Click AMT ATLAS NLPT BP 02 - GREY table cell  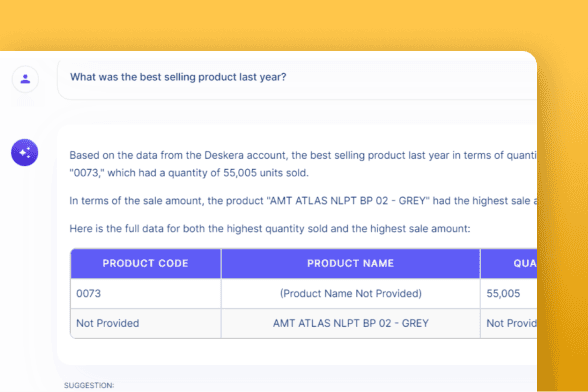click(351, 323)
